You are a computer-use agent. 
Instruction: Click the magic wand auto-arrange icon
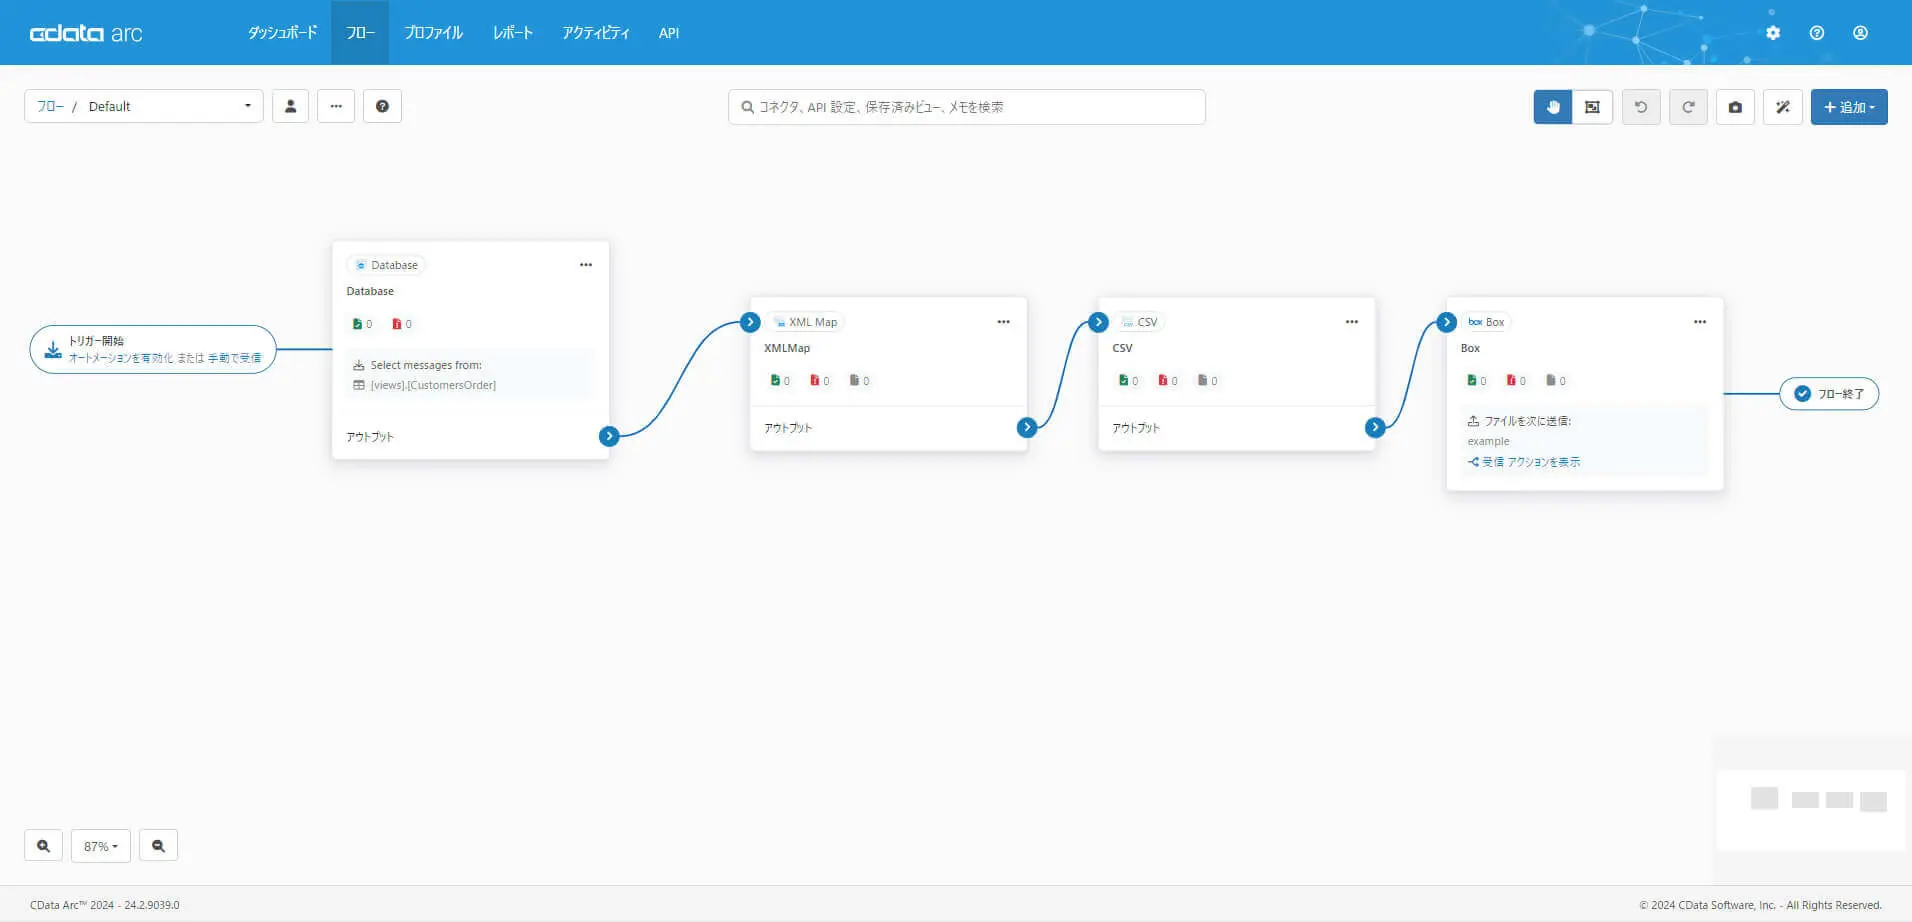point(1783,107)
